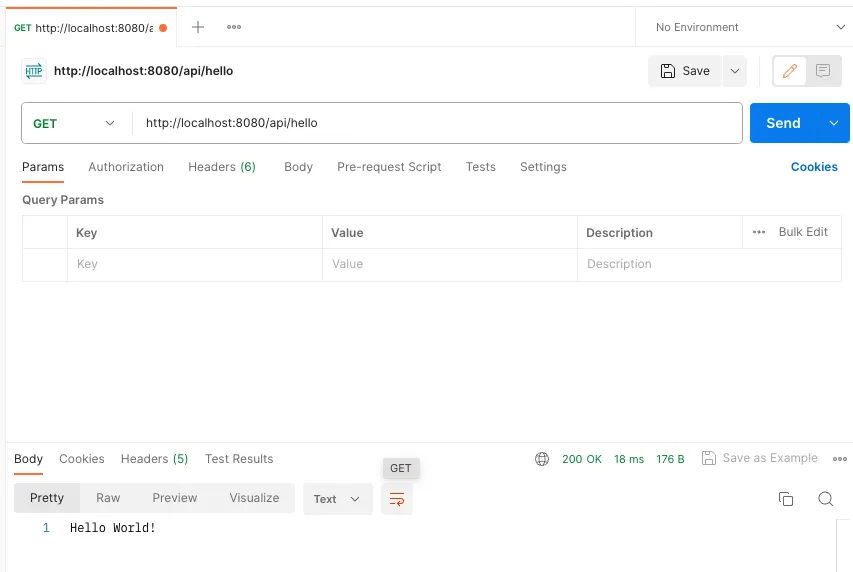This screenshot has width=853, height=572.
Task: Search within the response body
Action: pos(826,499)
